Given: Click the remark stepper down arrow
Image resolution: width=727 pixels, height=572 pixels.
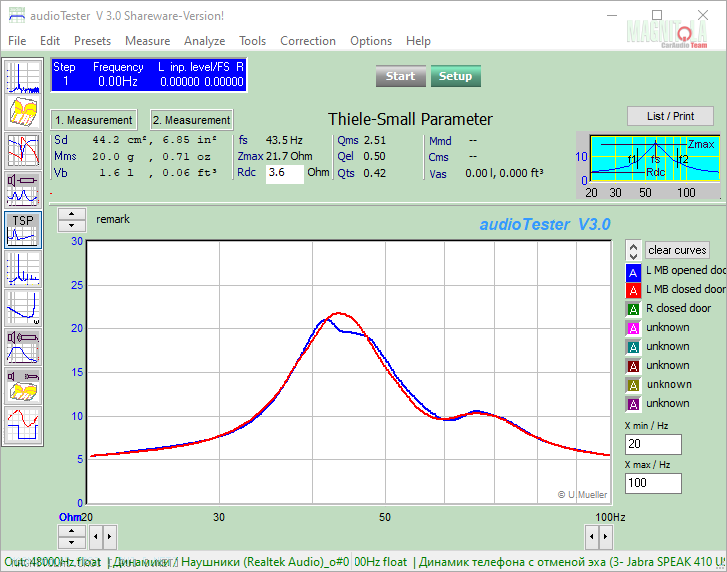Looking at the screenshot, I should point(71,225).
